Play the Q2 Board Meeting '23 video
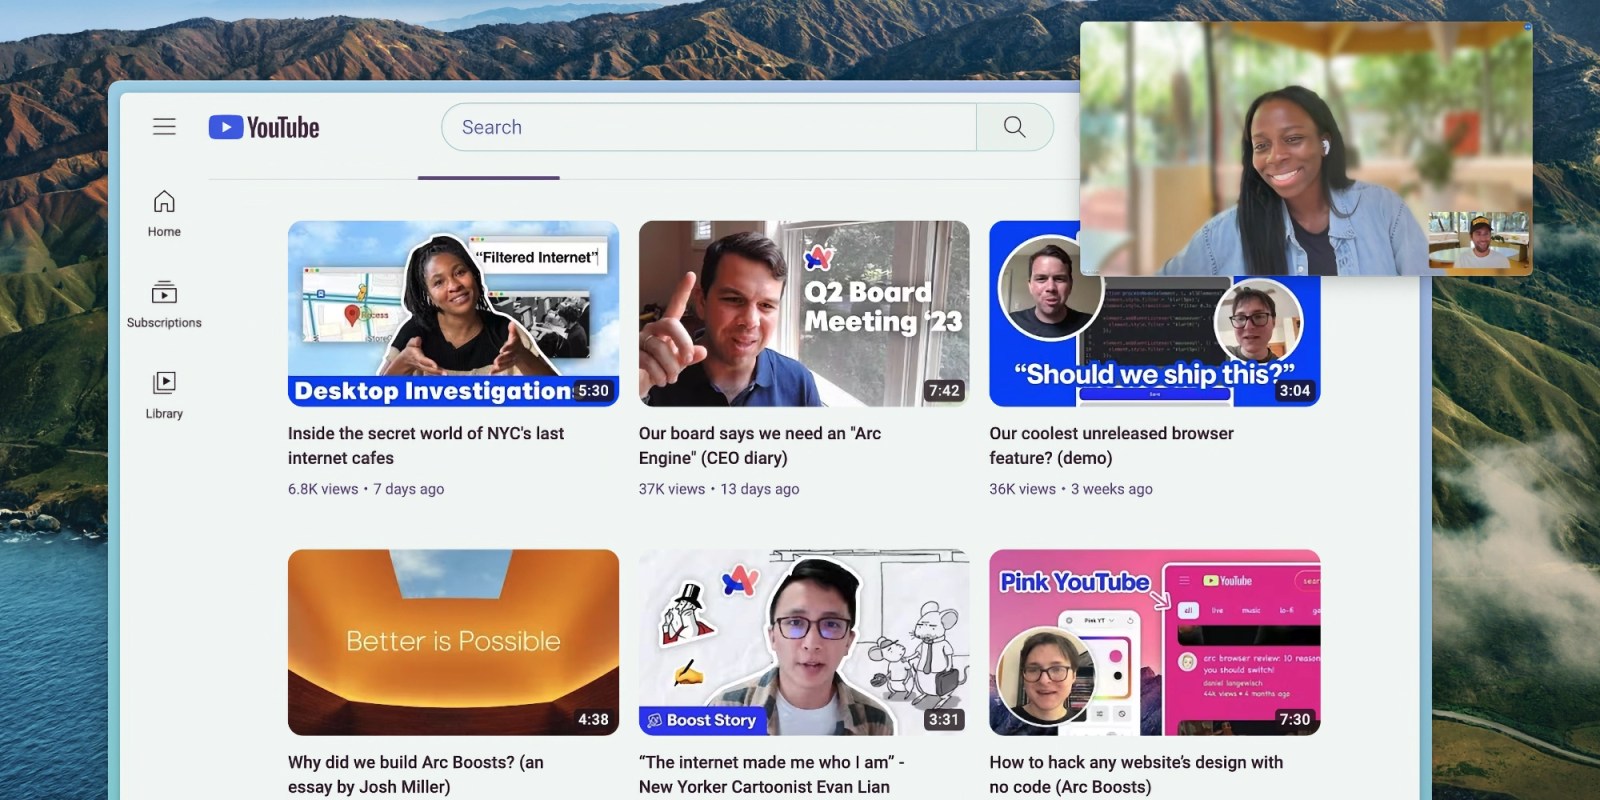This screenshot has width=1600, height=800. click(x=803, y=313)
